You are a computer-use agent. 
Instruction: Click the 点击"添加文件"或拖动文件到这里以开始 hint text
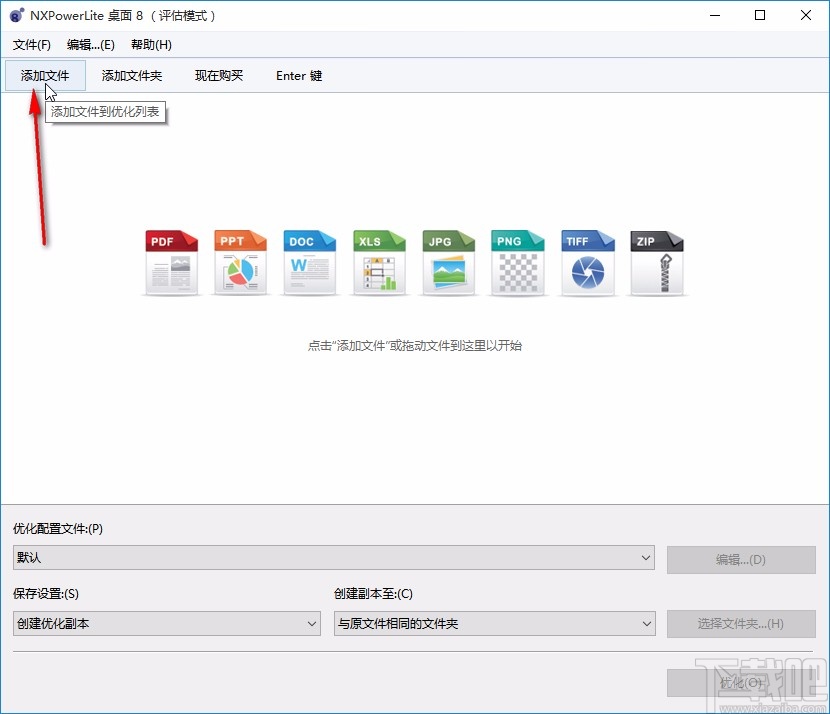pyautogui.click(x=415, y=346)
